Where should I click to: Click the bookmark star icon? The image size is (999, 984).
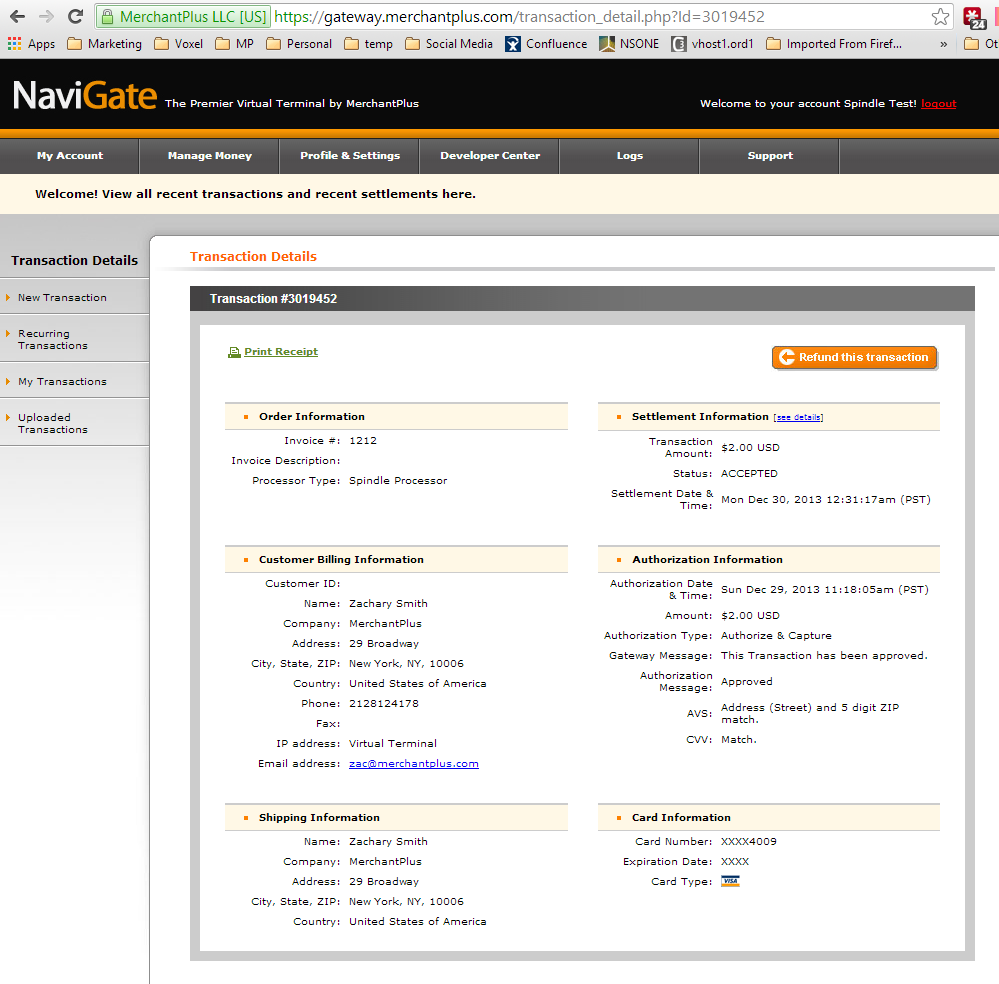[940, 17]
